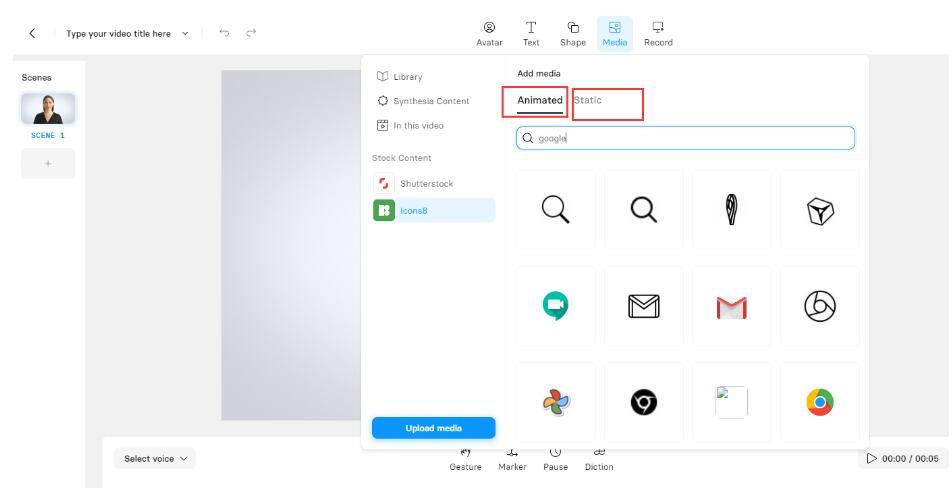Insert a Gesture
This screenshot has height=488, width=952.
coord(466,460)
